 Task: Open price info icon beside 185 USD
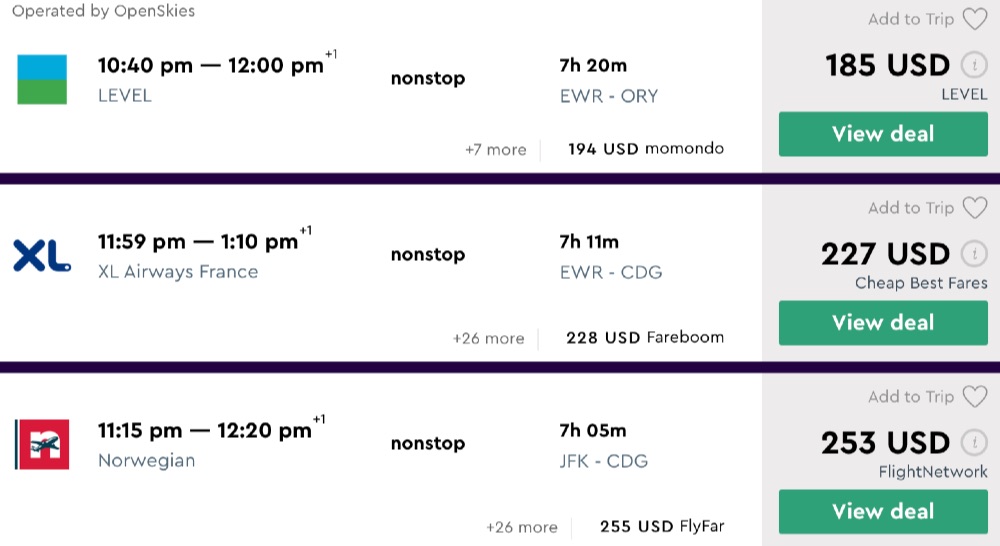(972, 66)
